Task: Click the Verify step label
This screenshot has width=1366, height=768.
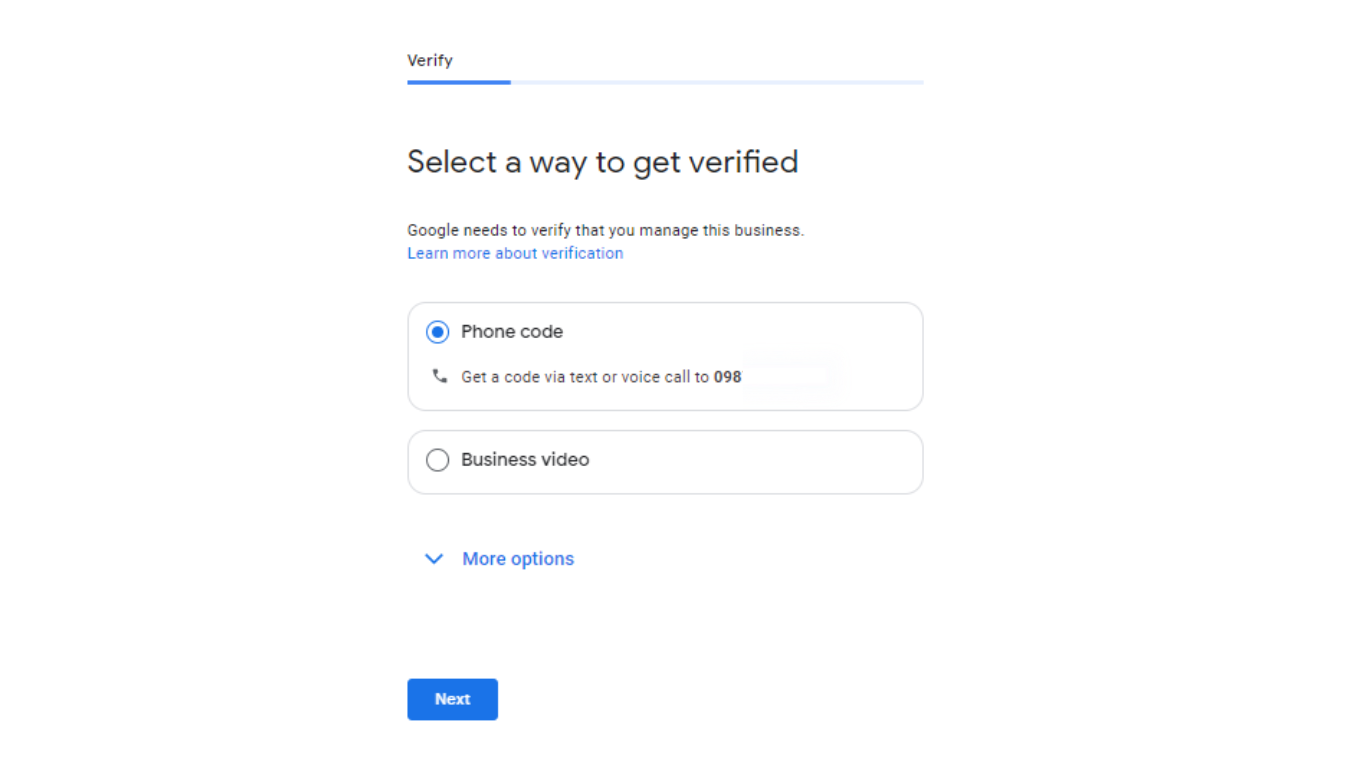Action: point(430,61)
